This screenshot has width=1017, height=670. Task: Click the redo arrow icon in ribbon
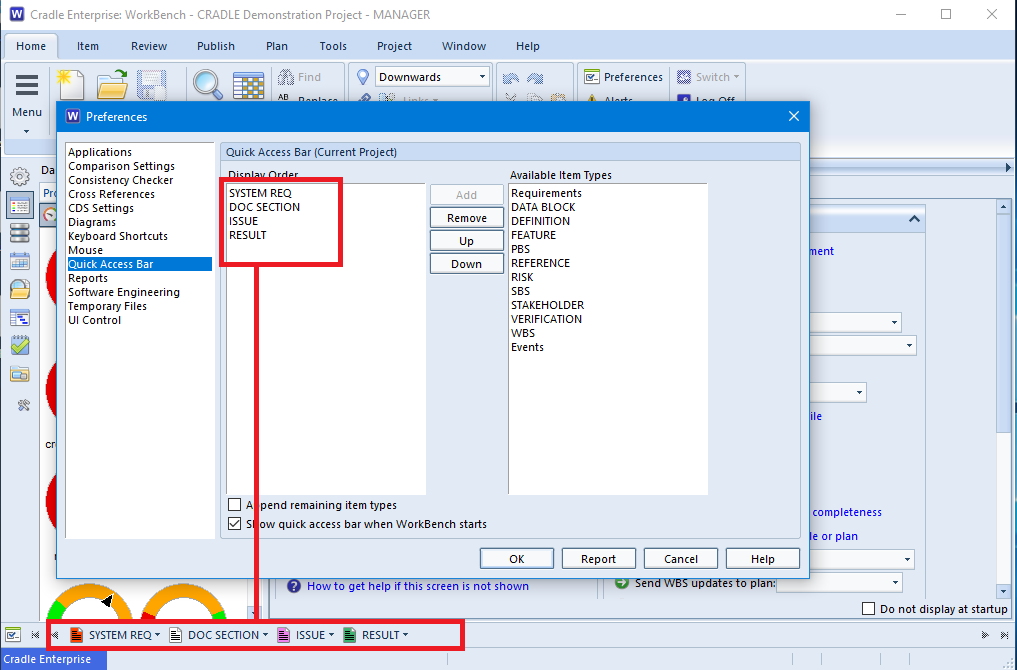[535, 78]
